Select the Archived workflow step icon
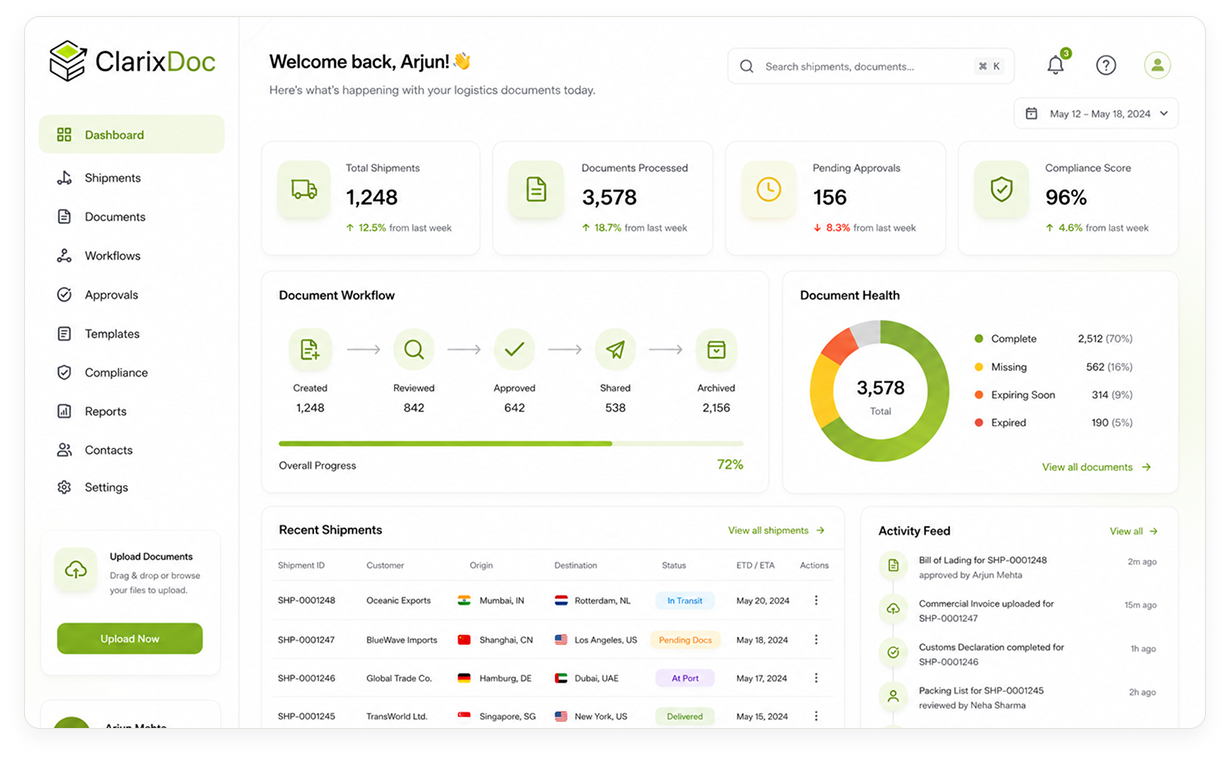 [716, 350]
